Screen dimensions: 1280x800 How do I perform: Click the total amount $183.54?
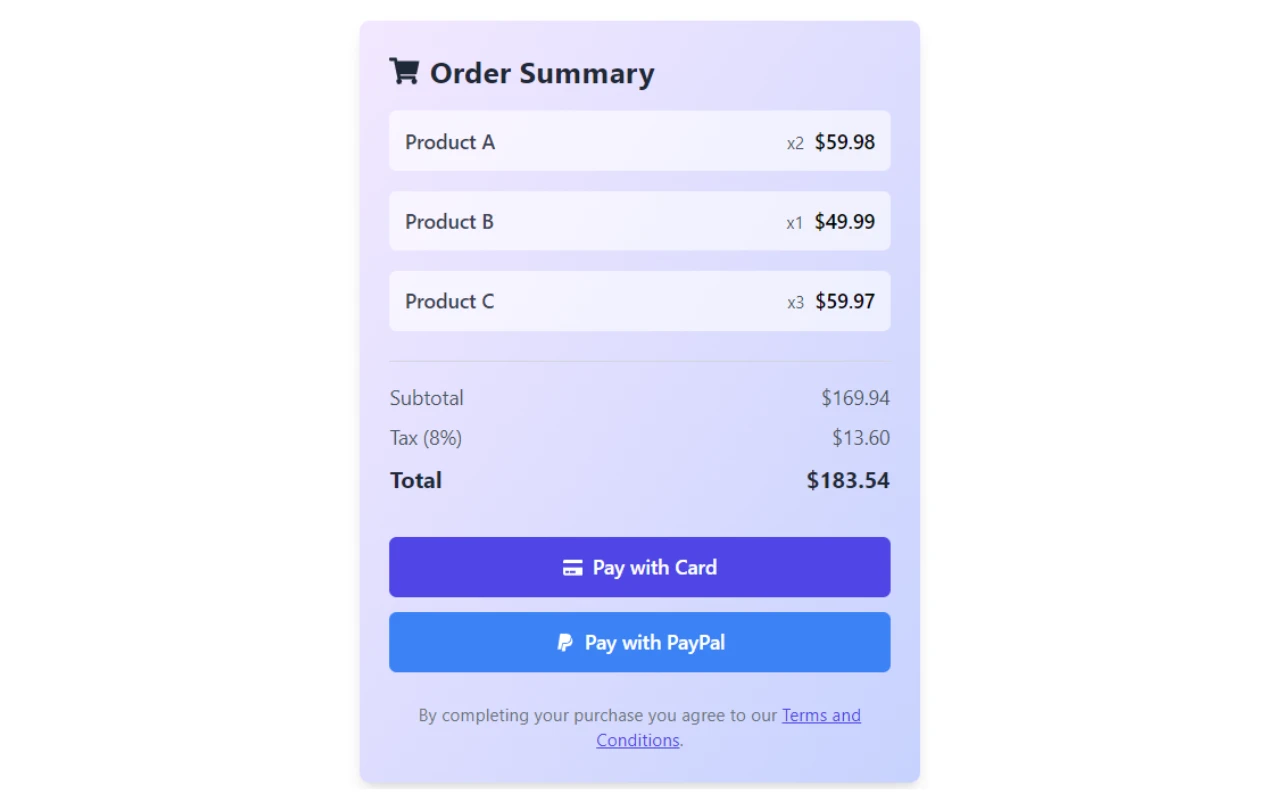(848, 480)
